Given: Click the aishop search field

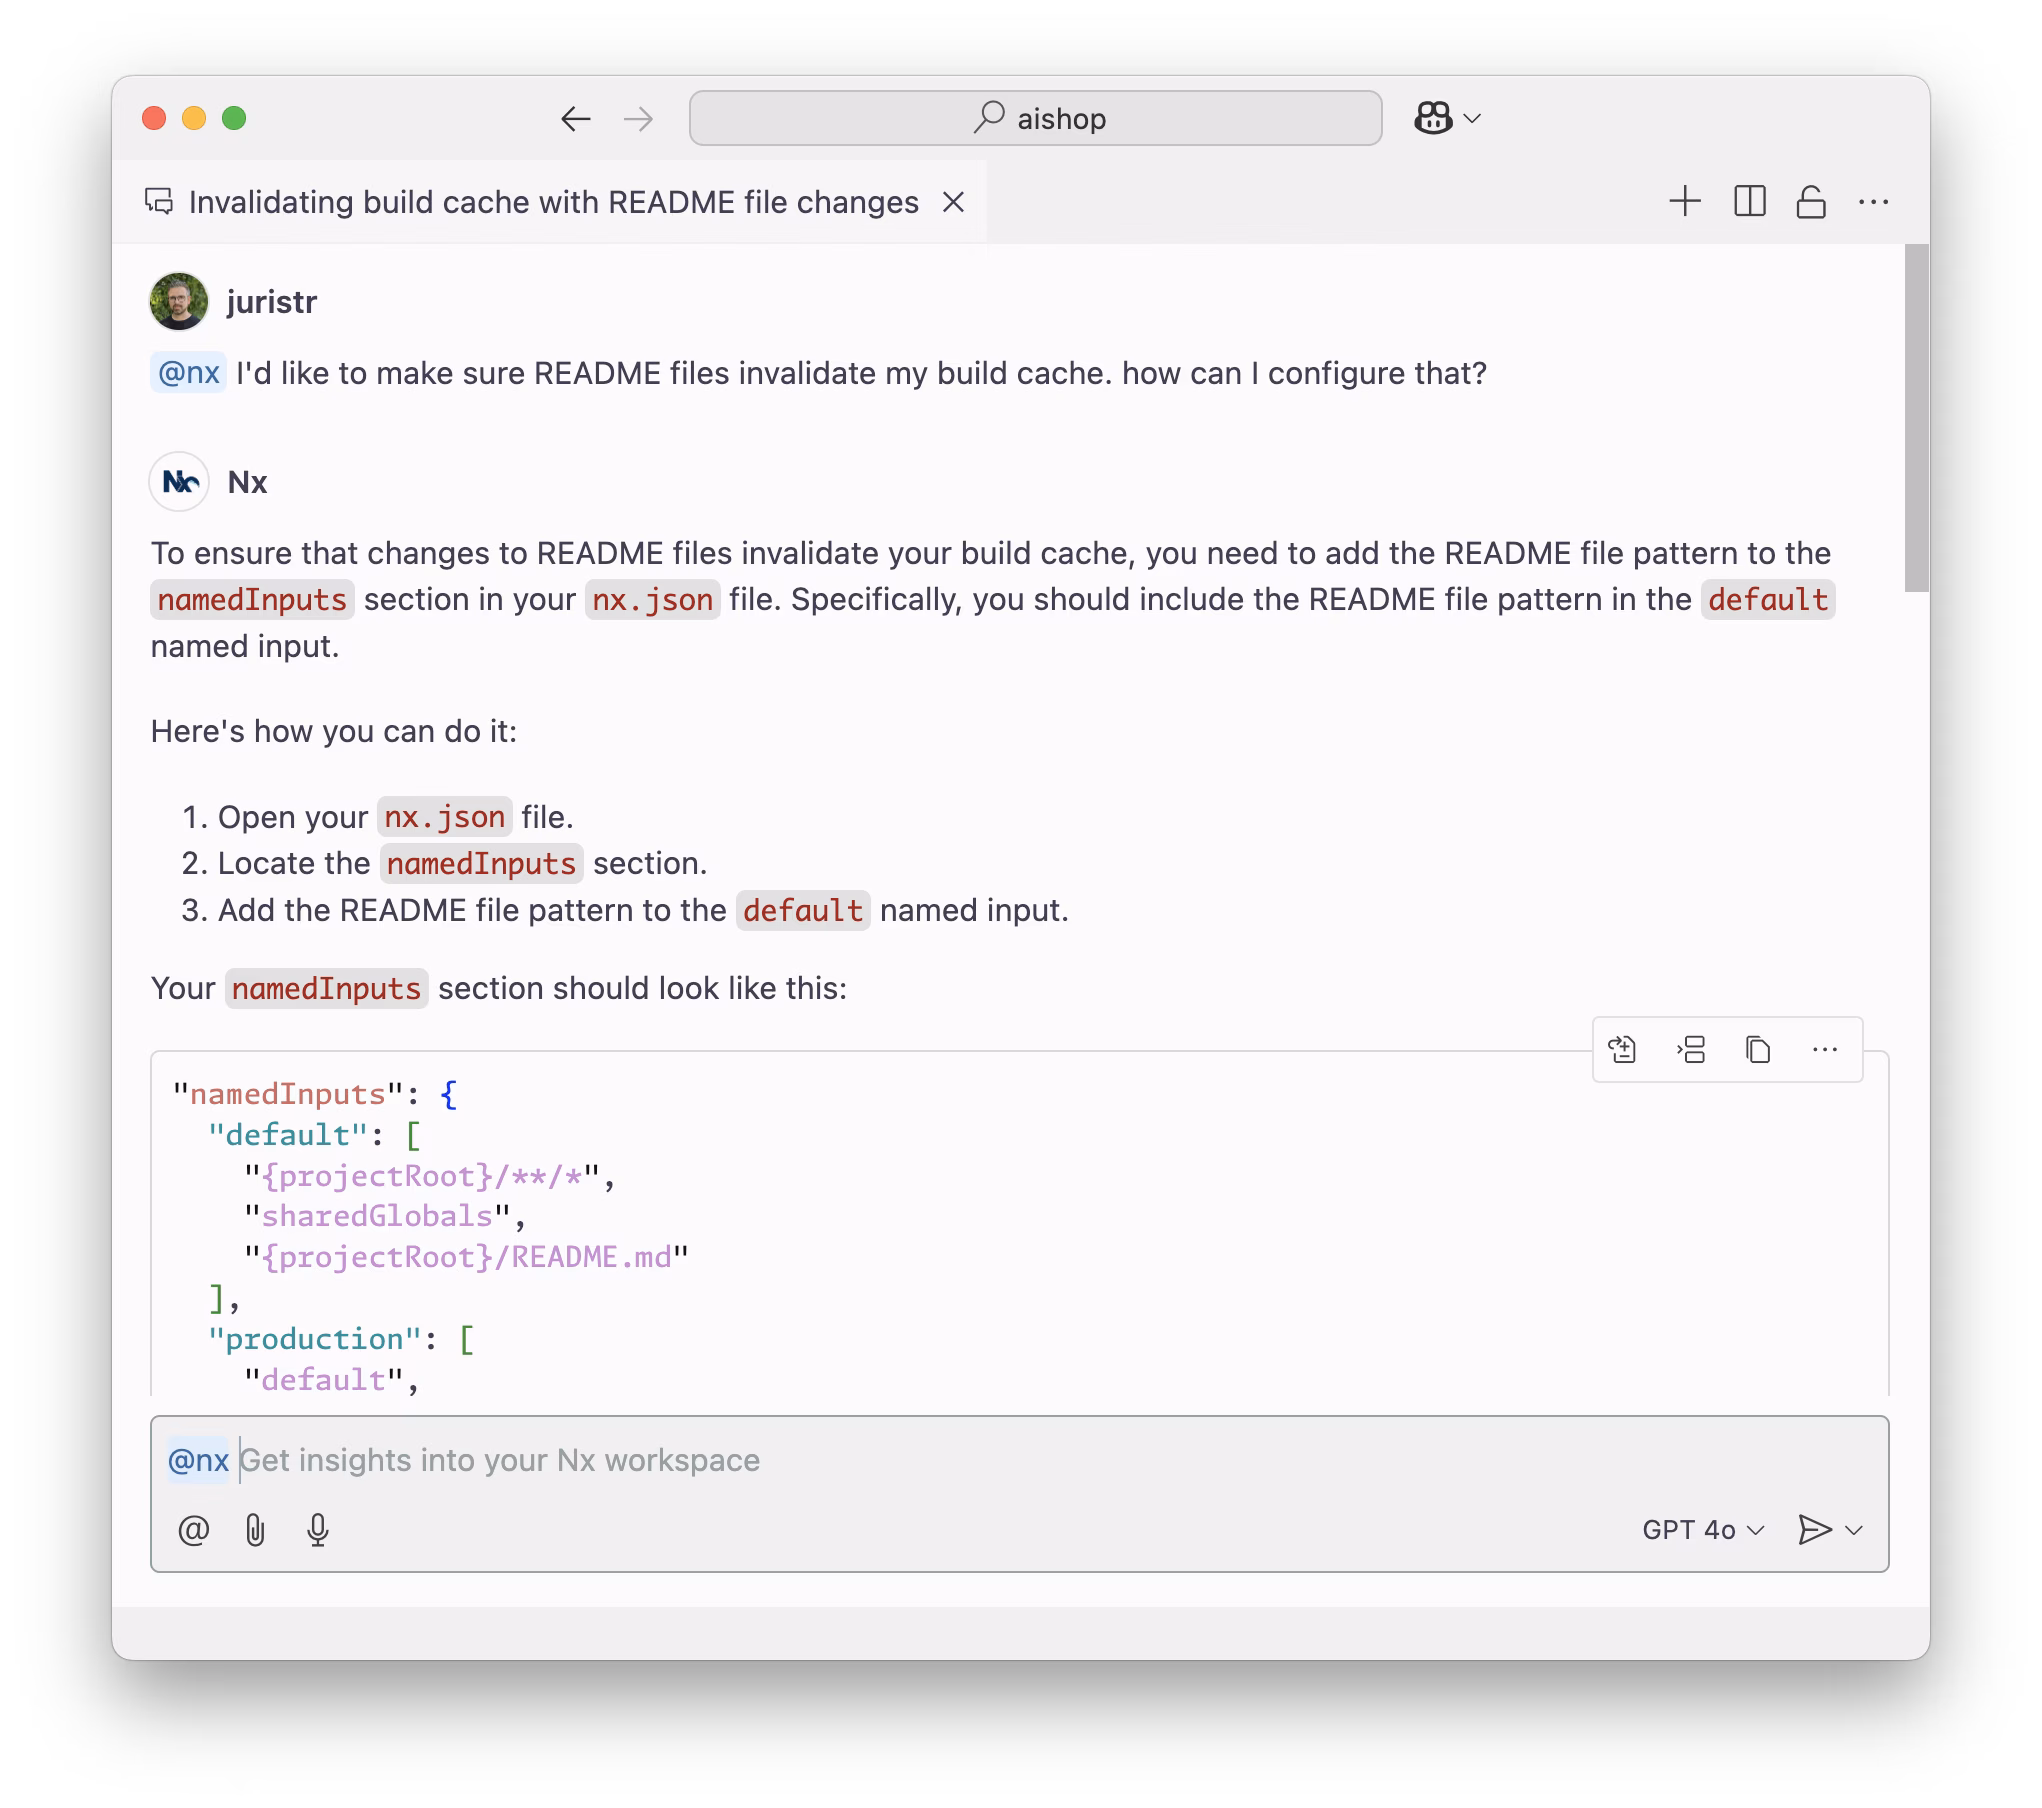Looking at the screenshot, I should 1035,118.
